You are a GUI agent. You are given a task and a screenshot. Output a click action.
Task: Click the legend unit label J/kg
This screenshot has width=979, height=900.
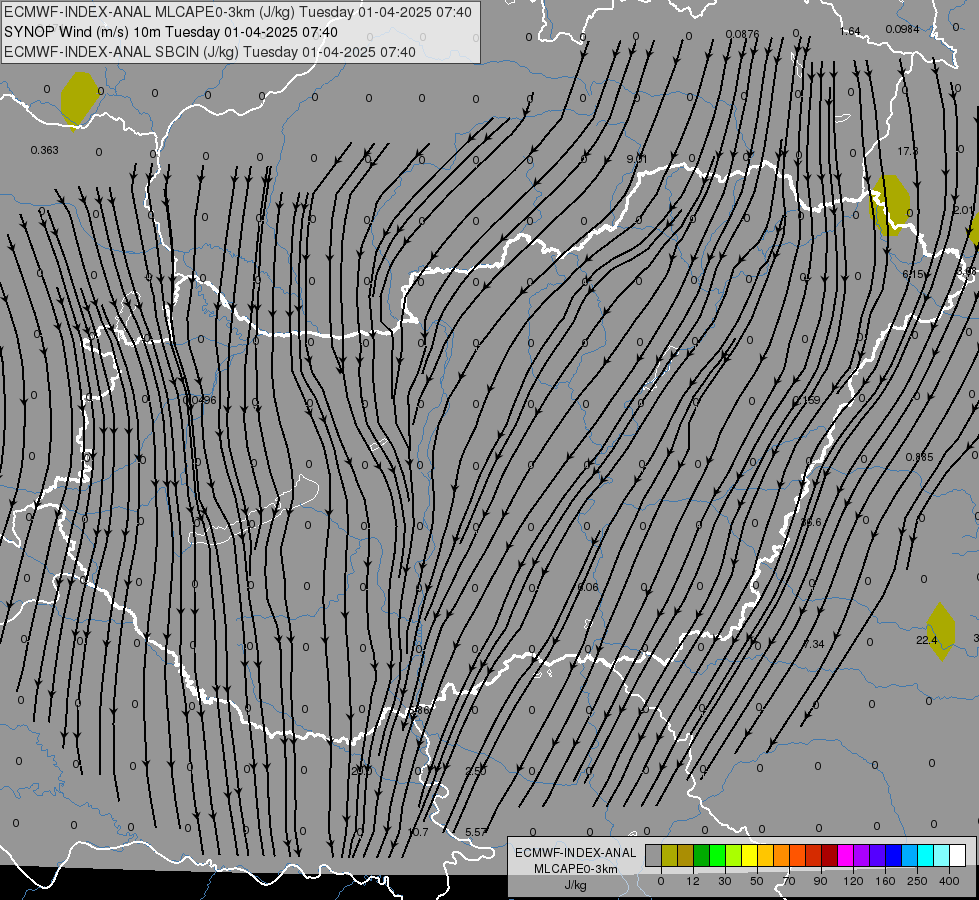click(x=575, y=885)
